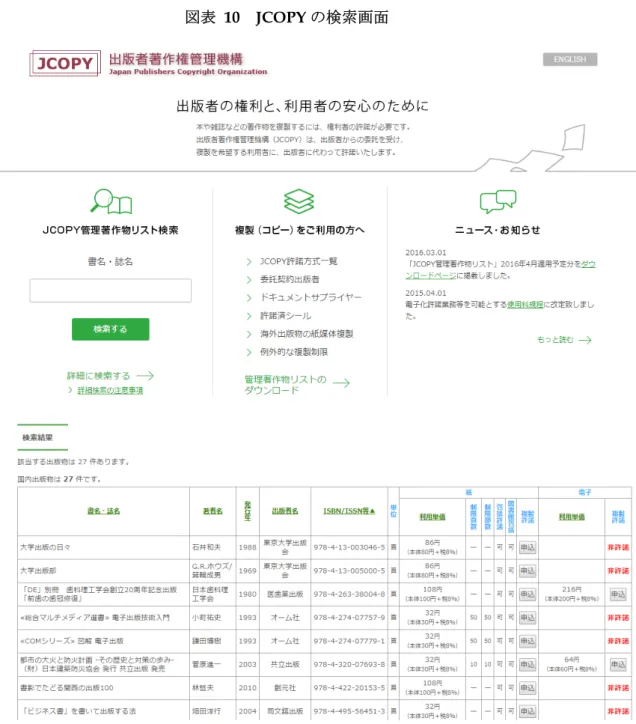Click chevron beside 例外的な複製制限
The height and width of the screenshot is (724, 636).
249,352
